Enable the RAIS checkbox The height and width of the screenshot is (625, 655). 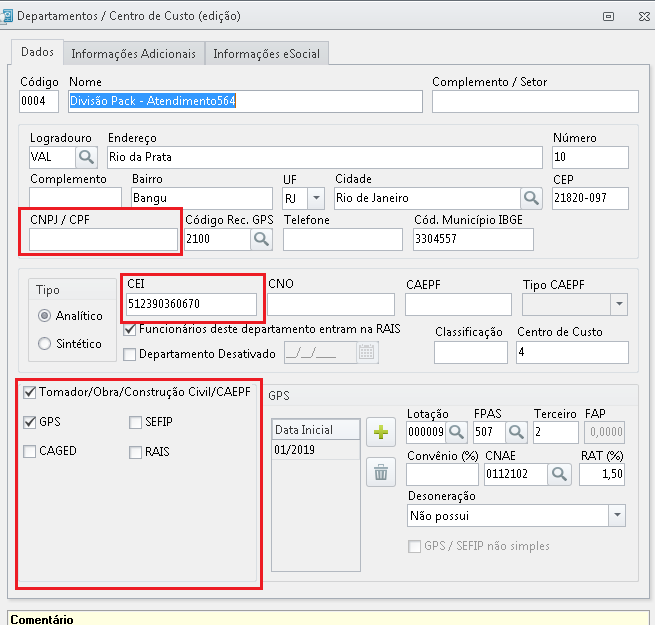click(x=135, y=452)
